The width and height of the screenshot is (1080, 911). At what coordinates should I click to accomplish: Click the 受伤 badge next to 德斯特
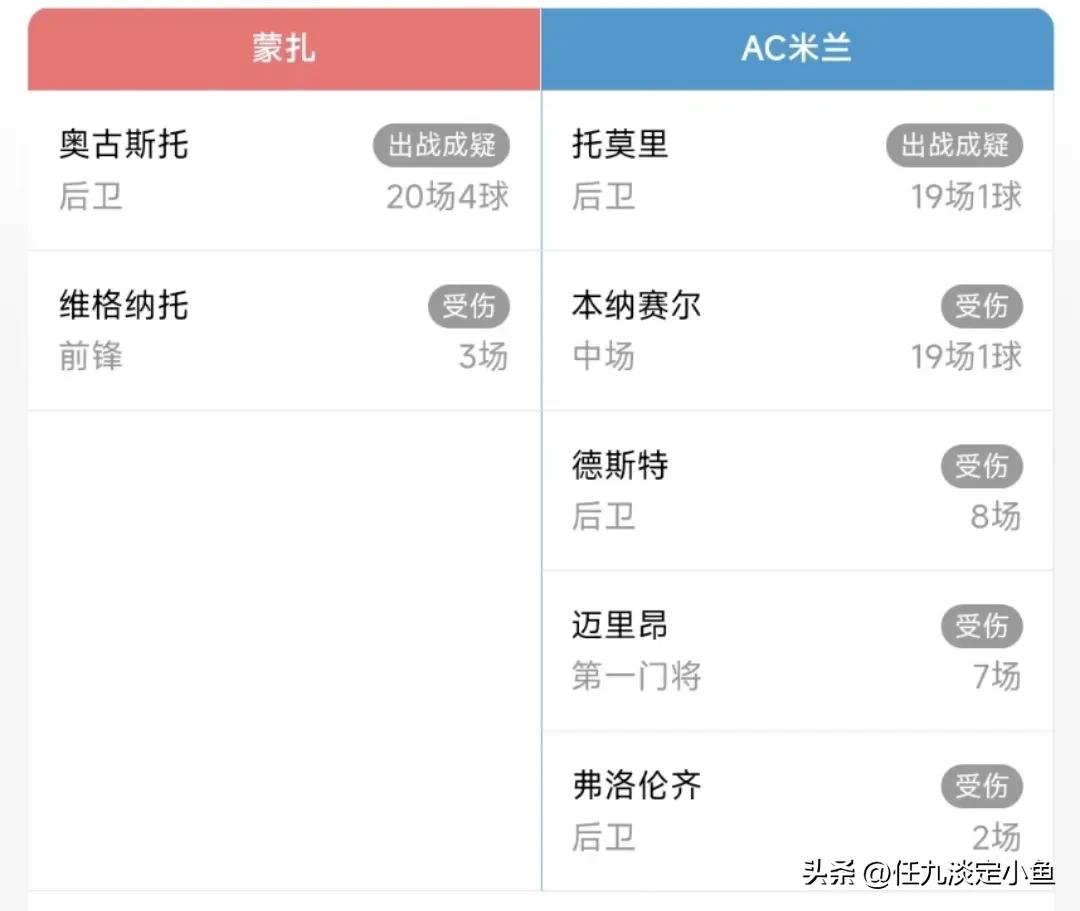click(x=983, y=466)
